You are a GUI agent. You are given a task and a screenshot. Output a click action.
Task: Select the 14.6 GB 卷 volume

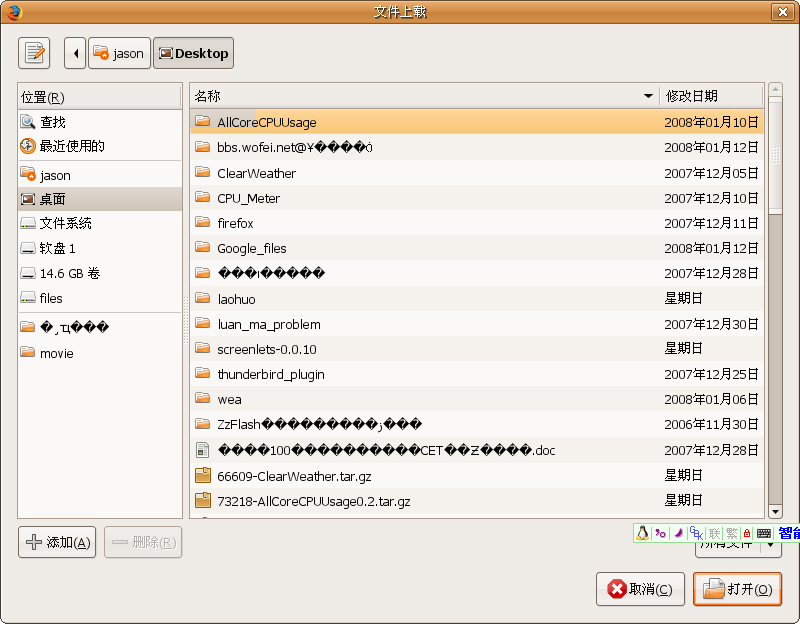100,273
